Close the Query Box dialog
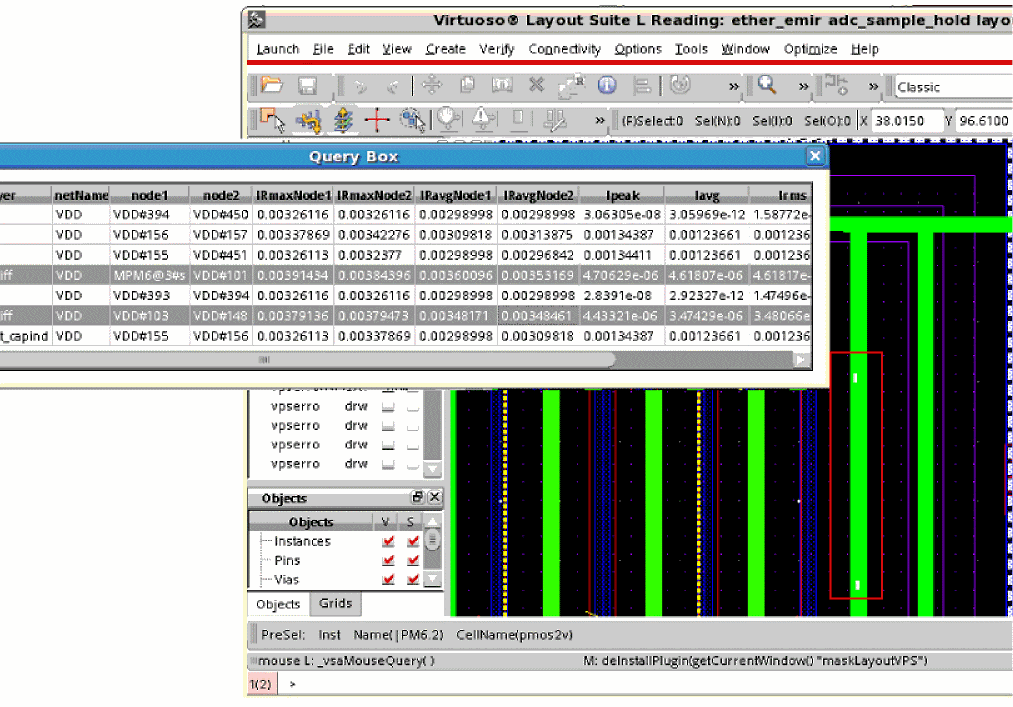Viewport: 1013px width, 707px height. click(x=815, y=156)
